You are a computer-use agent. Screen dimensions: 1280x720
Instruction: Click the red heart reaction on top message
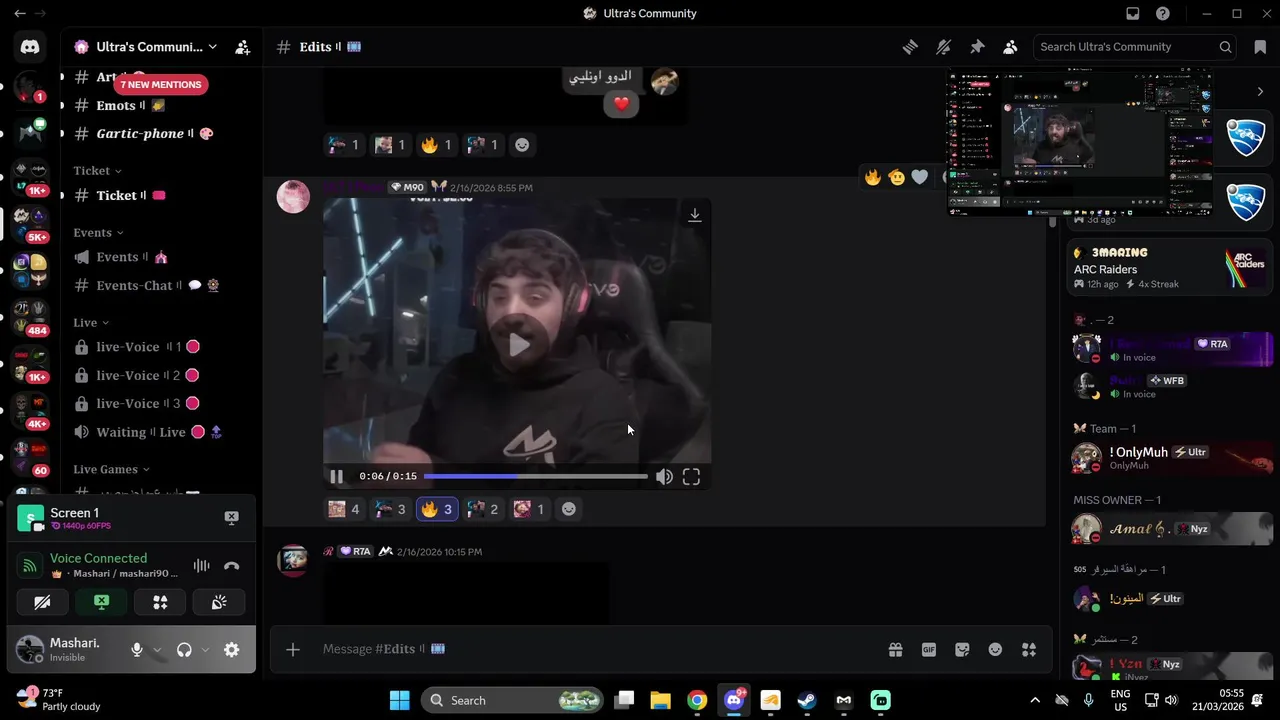[x=621, y=103]
